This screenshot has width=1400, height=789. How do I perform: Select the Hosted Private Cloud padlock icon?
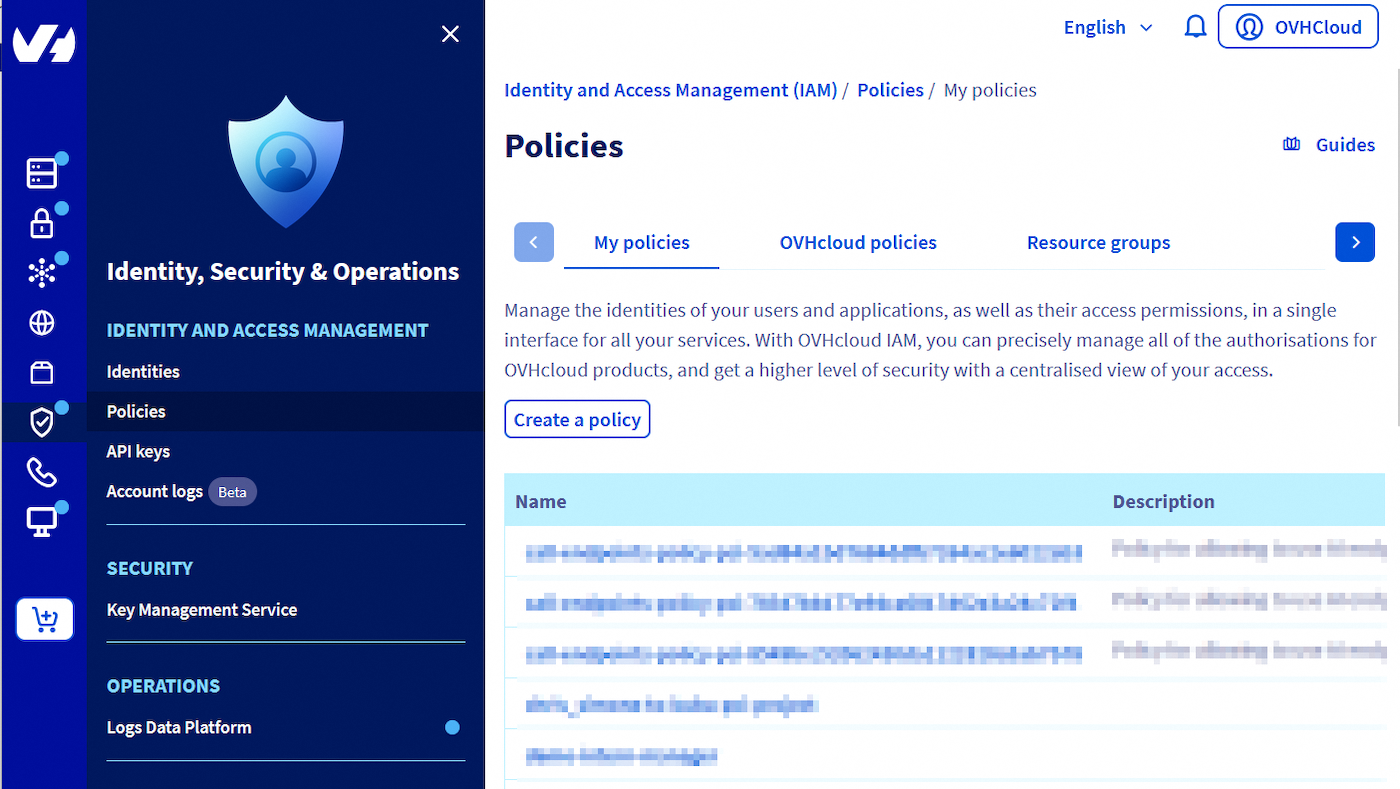tap(42, 222)
